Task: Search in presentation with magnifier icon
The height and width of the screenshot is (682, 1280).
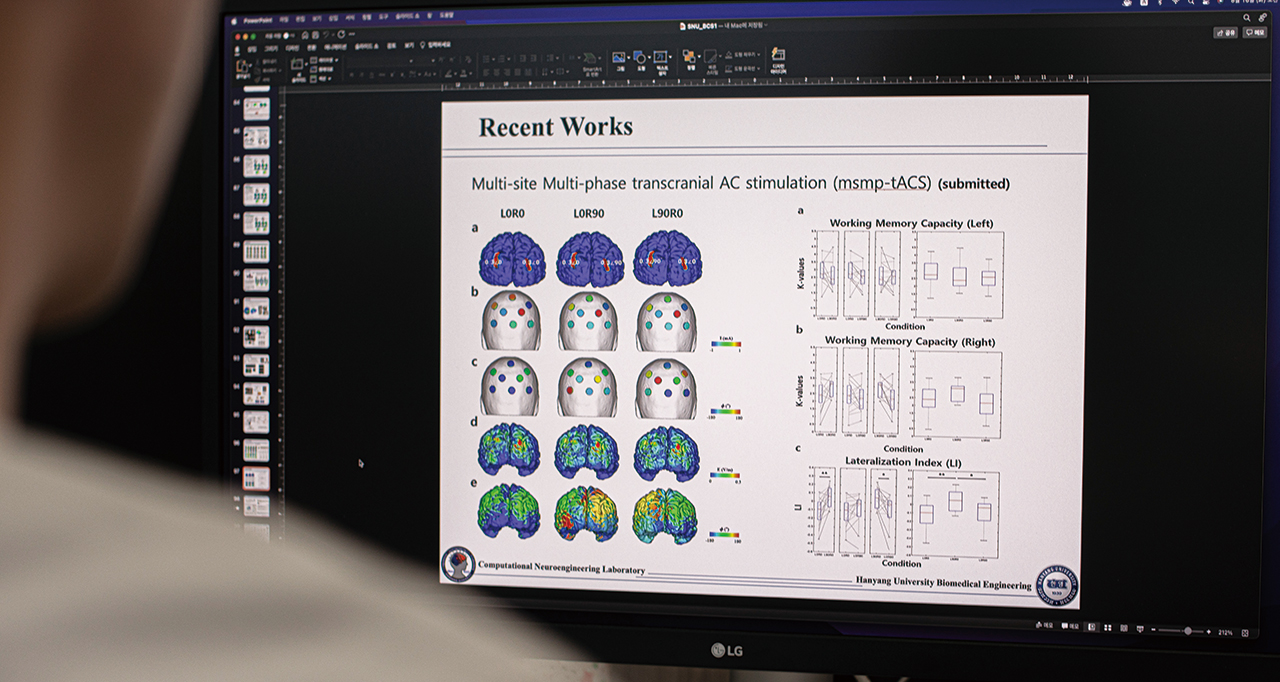Action: click(1247, 17)
